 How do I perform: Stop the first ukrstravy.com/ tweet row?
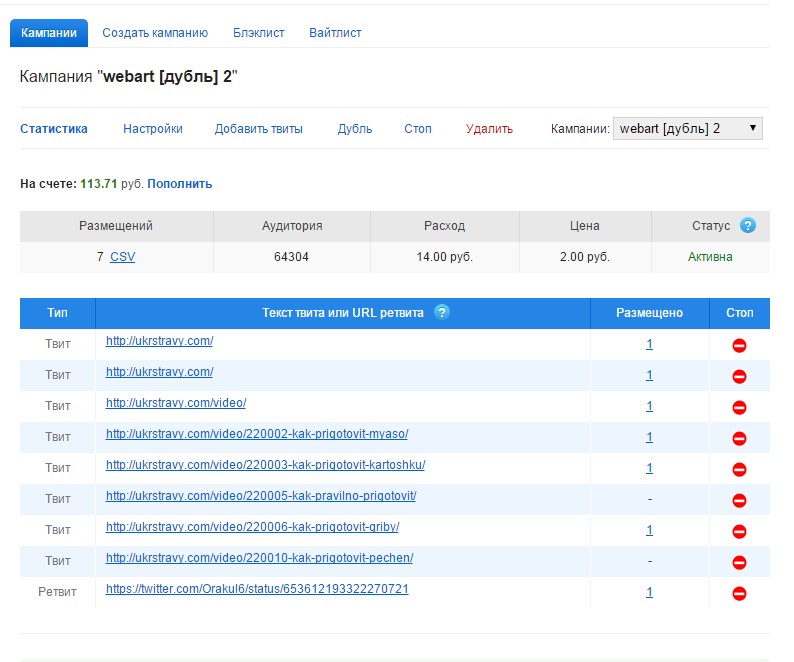click(x=739, y=345)
